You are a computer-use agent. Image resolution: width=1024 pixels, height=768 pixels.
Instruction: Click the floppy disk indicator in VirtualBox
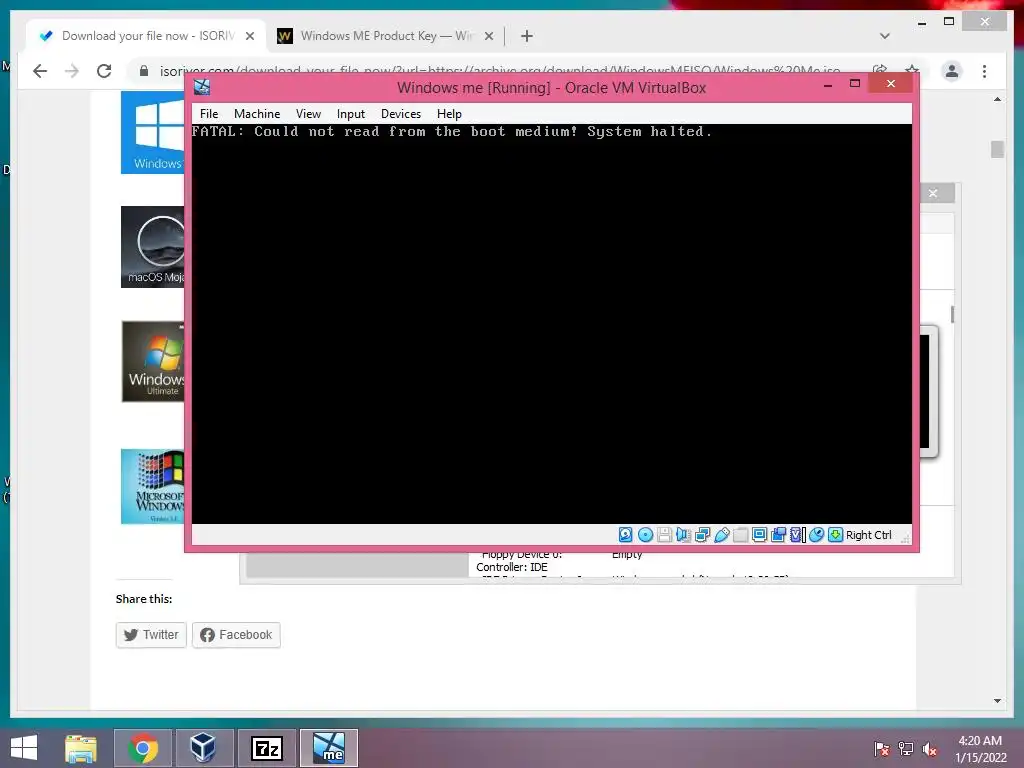click(x=664, y=535)
